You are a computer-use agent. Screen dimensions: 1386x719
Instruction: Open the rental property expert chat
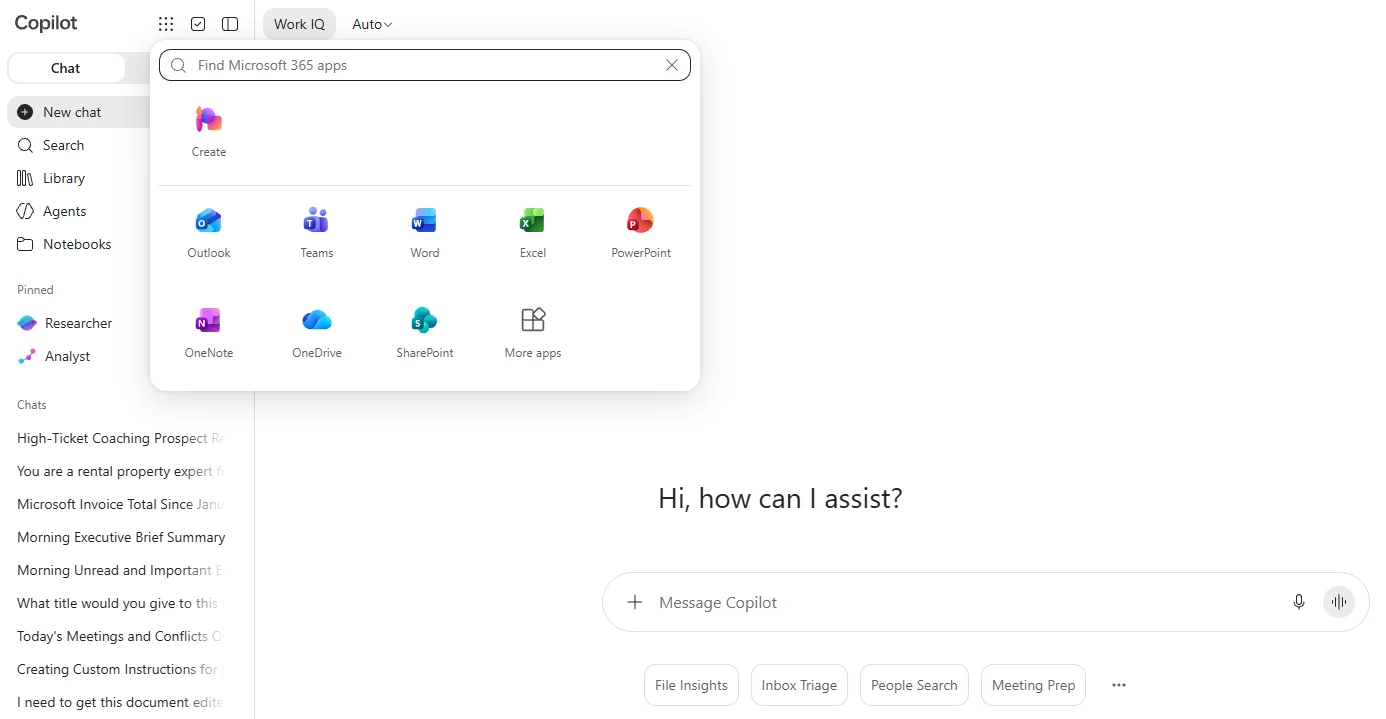(x=120, y=471)
